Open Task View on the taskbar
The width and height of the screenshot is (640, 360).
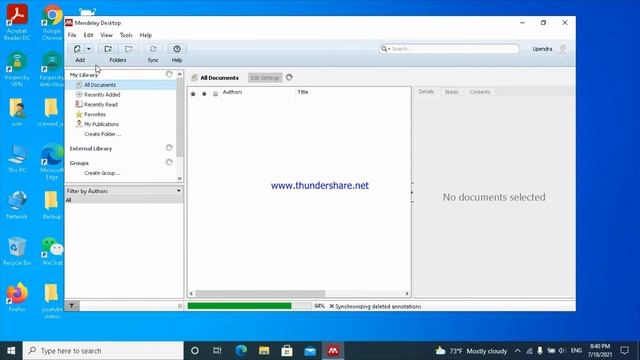217,351
